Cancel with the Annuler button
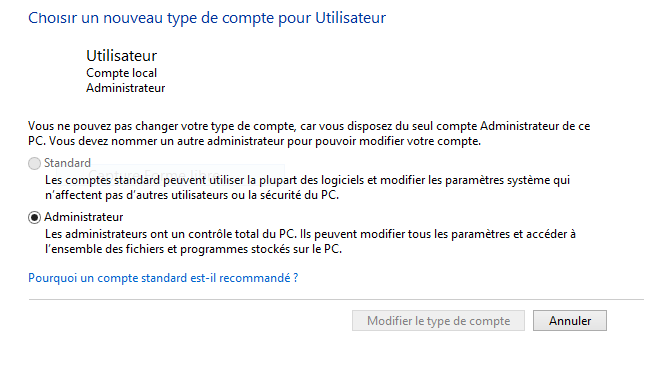The image size is (646, 365). pos(570,321)
